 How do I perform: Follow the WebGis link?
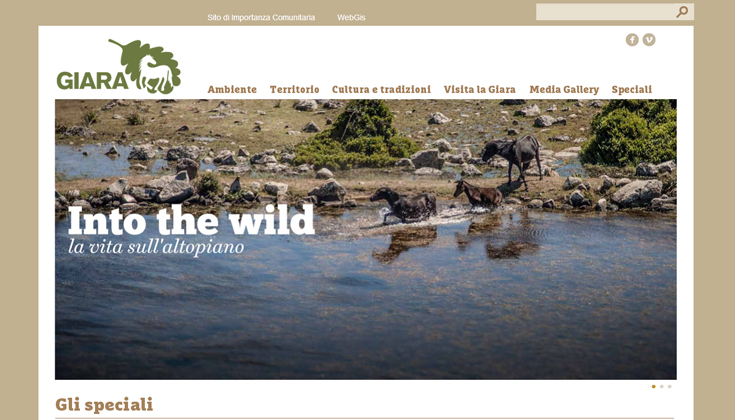[x=351, y=17]
